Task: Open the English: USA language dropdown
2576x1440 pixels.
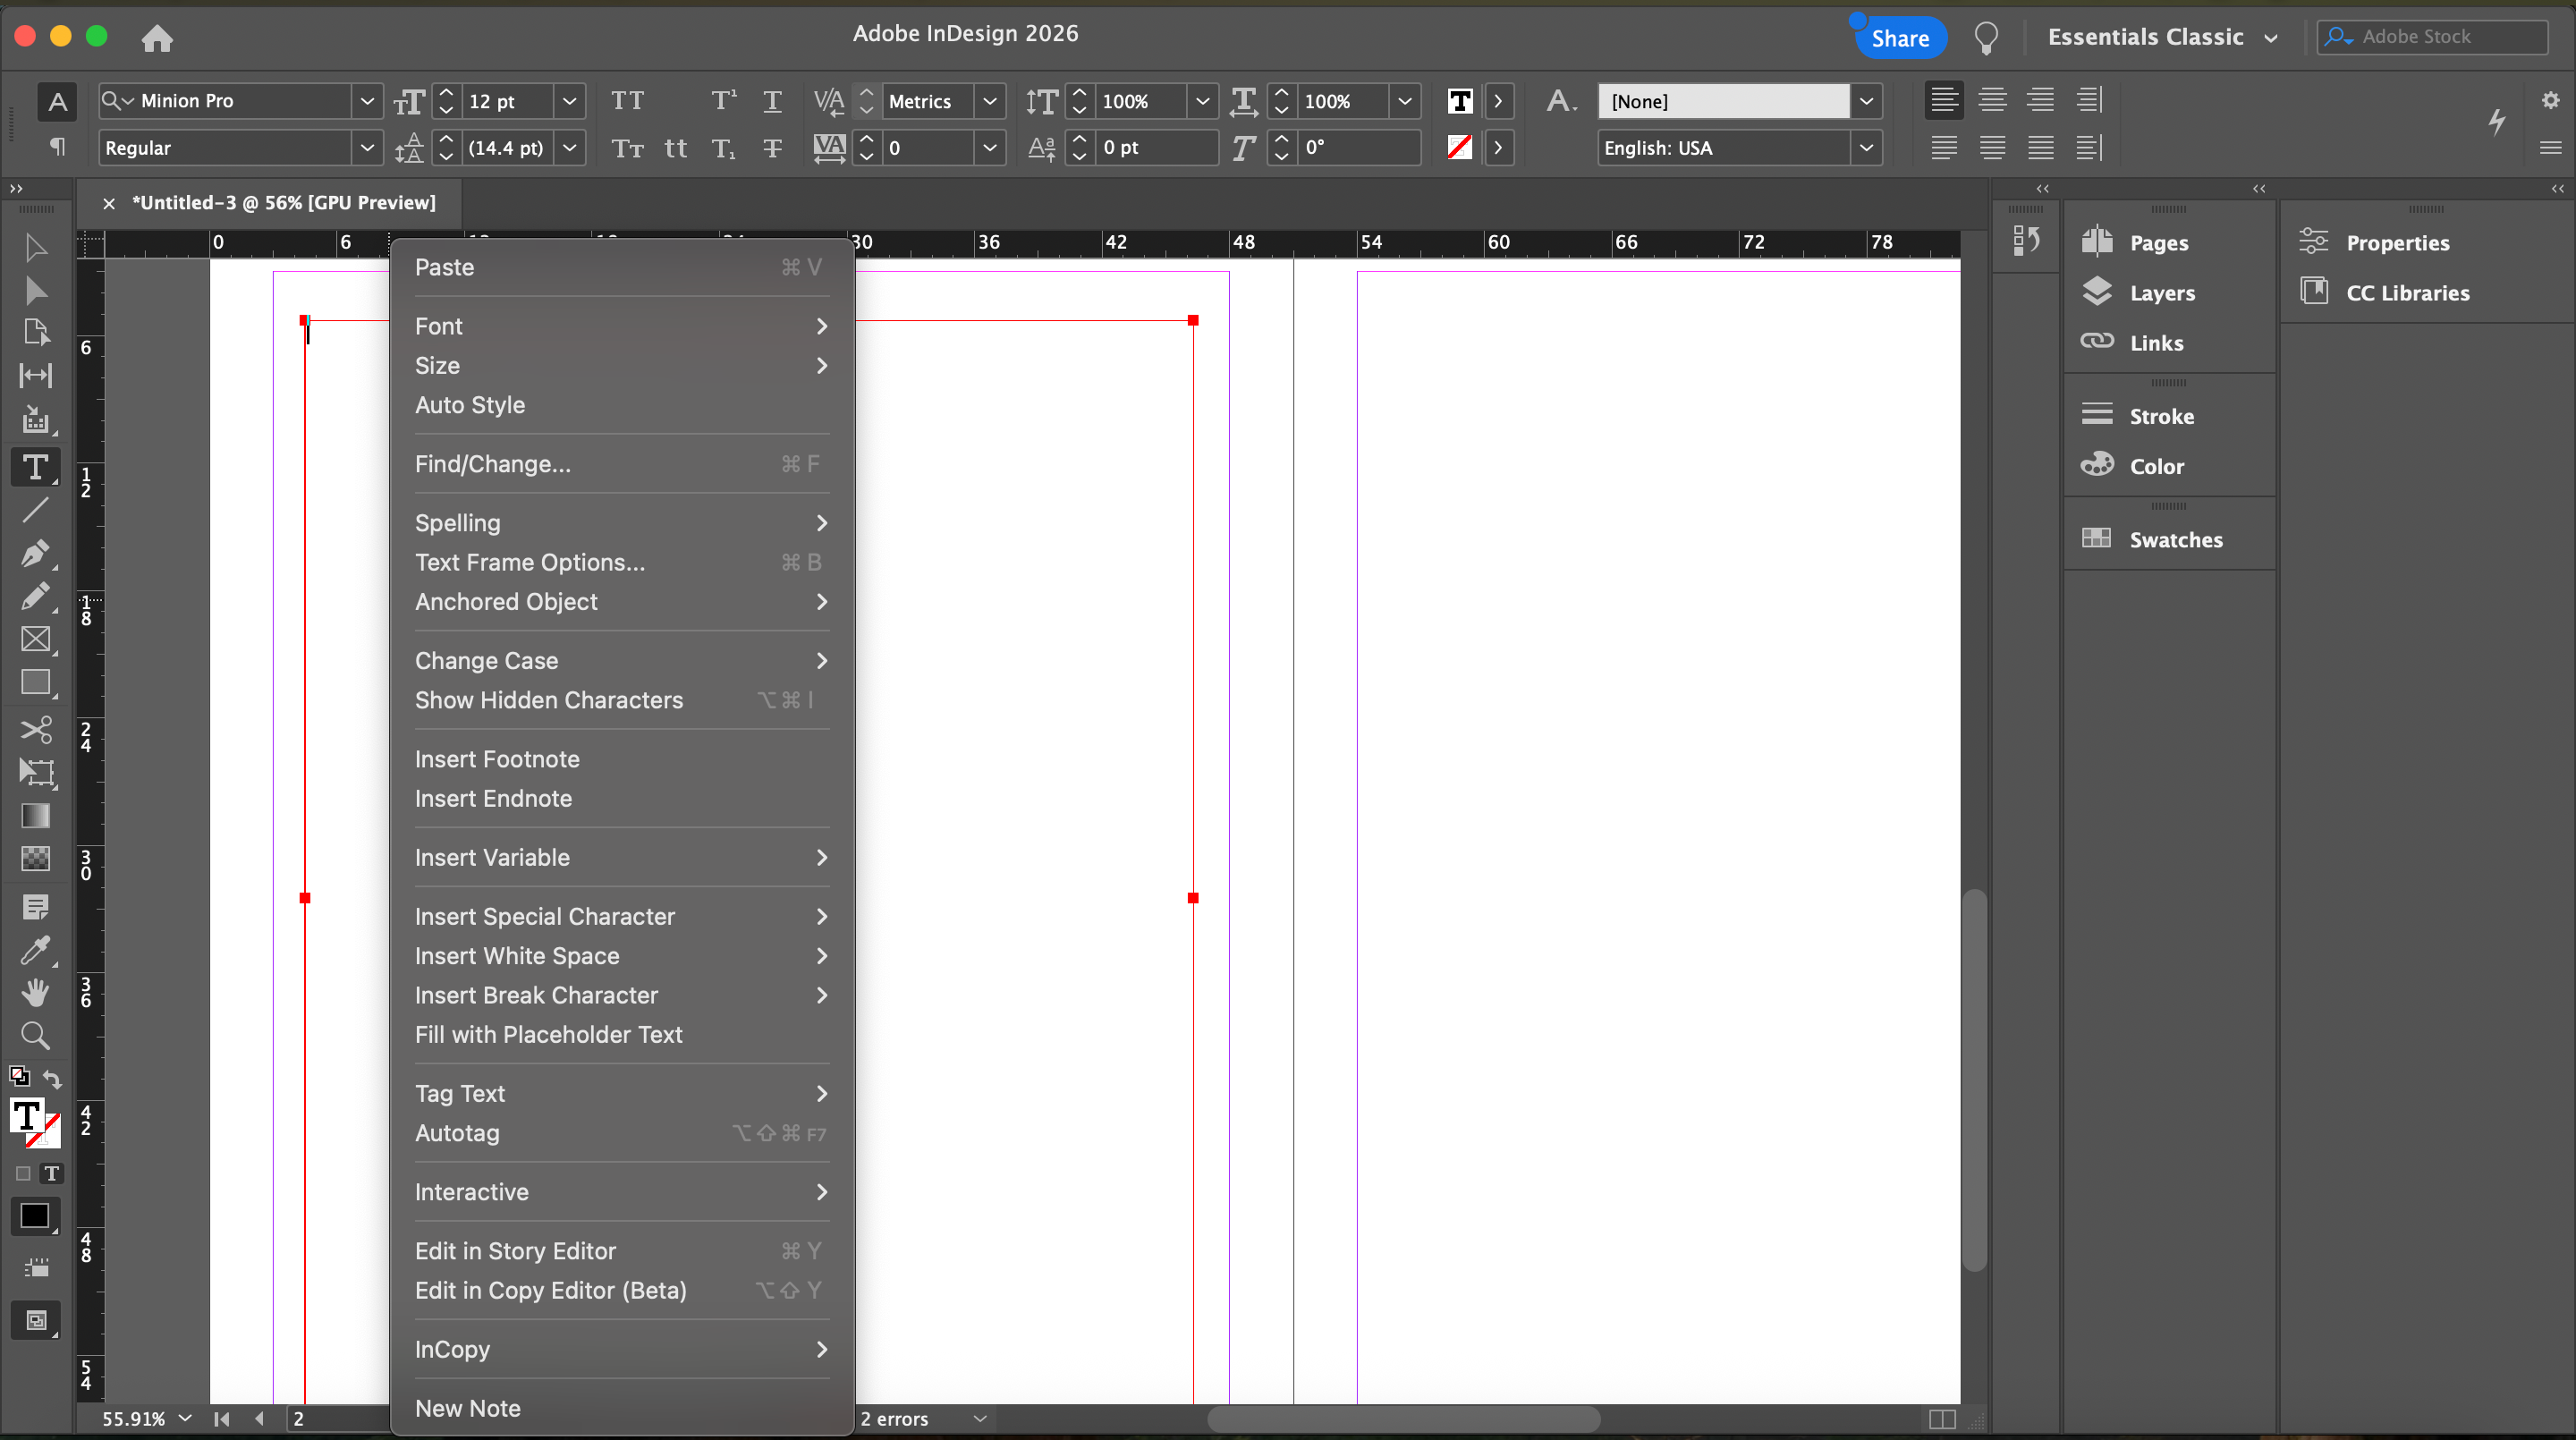Action: tap(1866, 148)
